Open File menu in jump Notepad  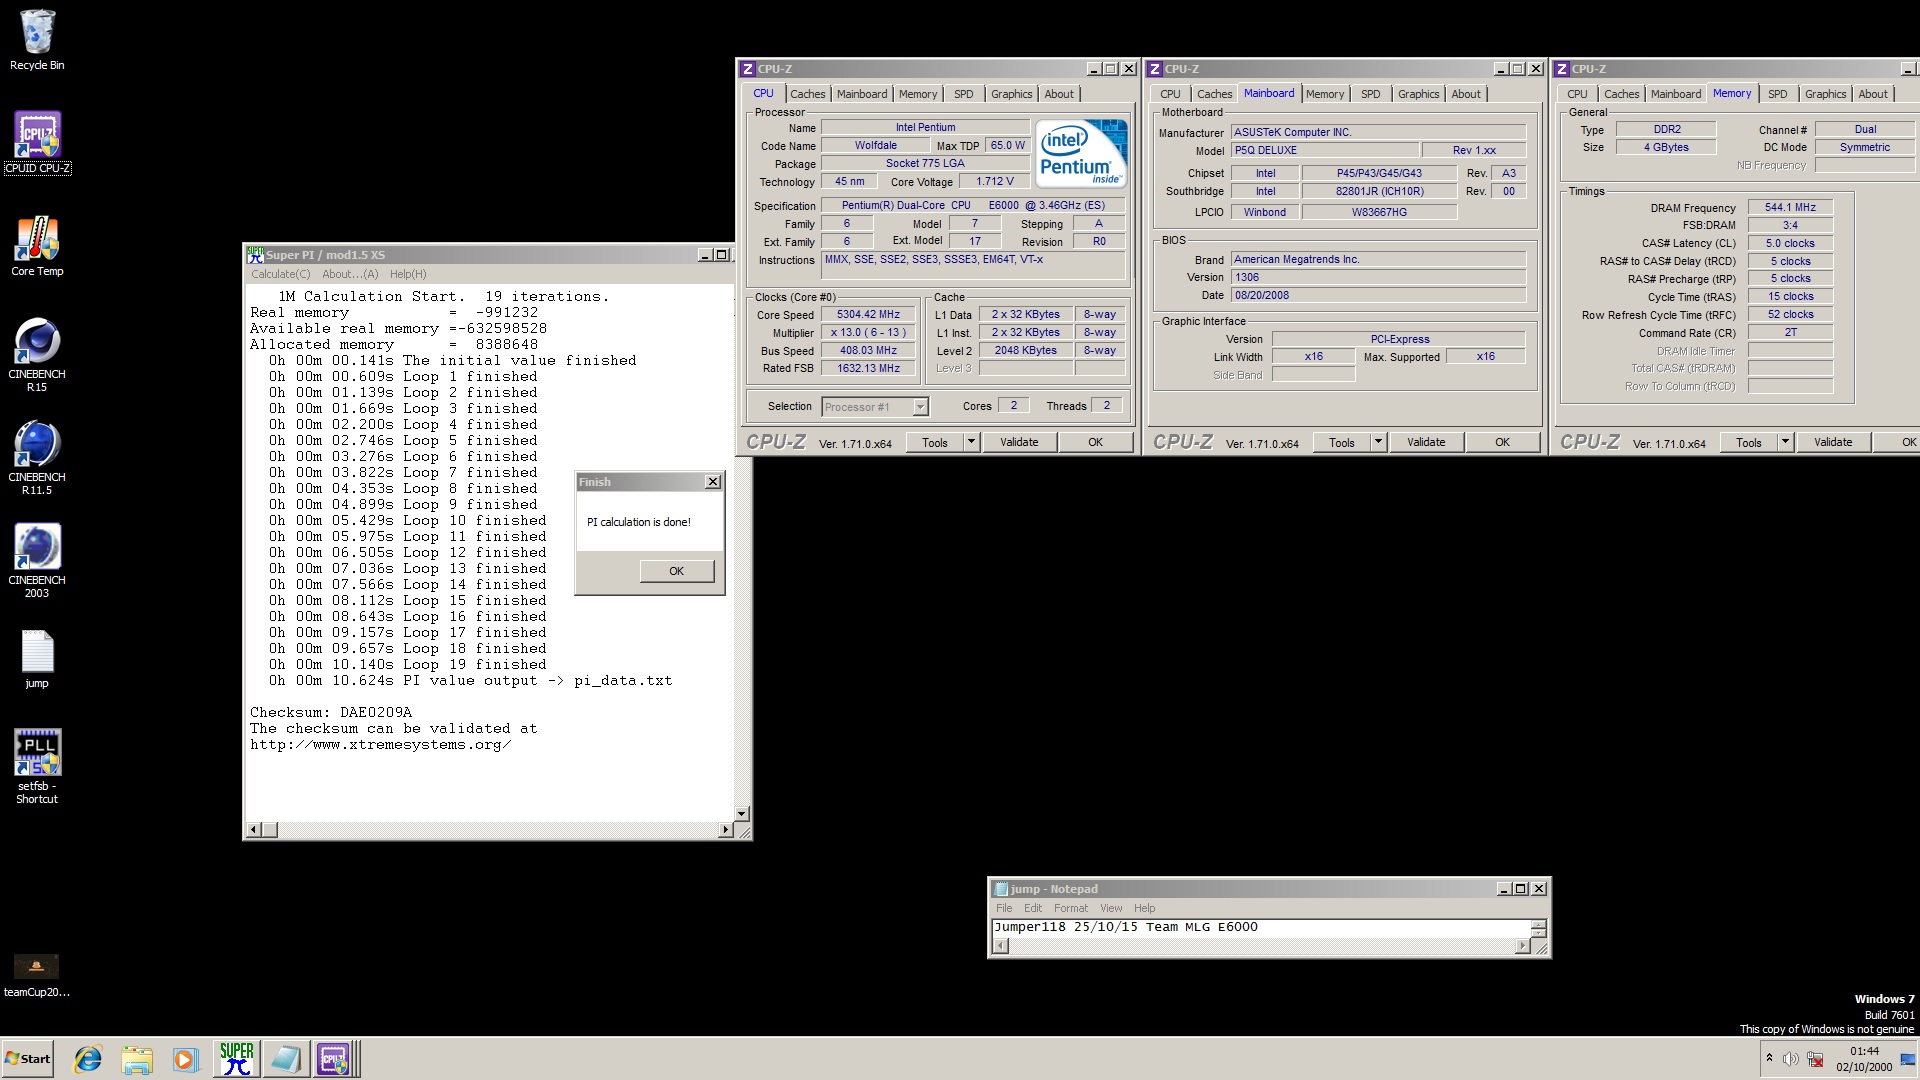point(1004,908)
